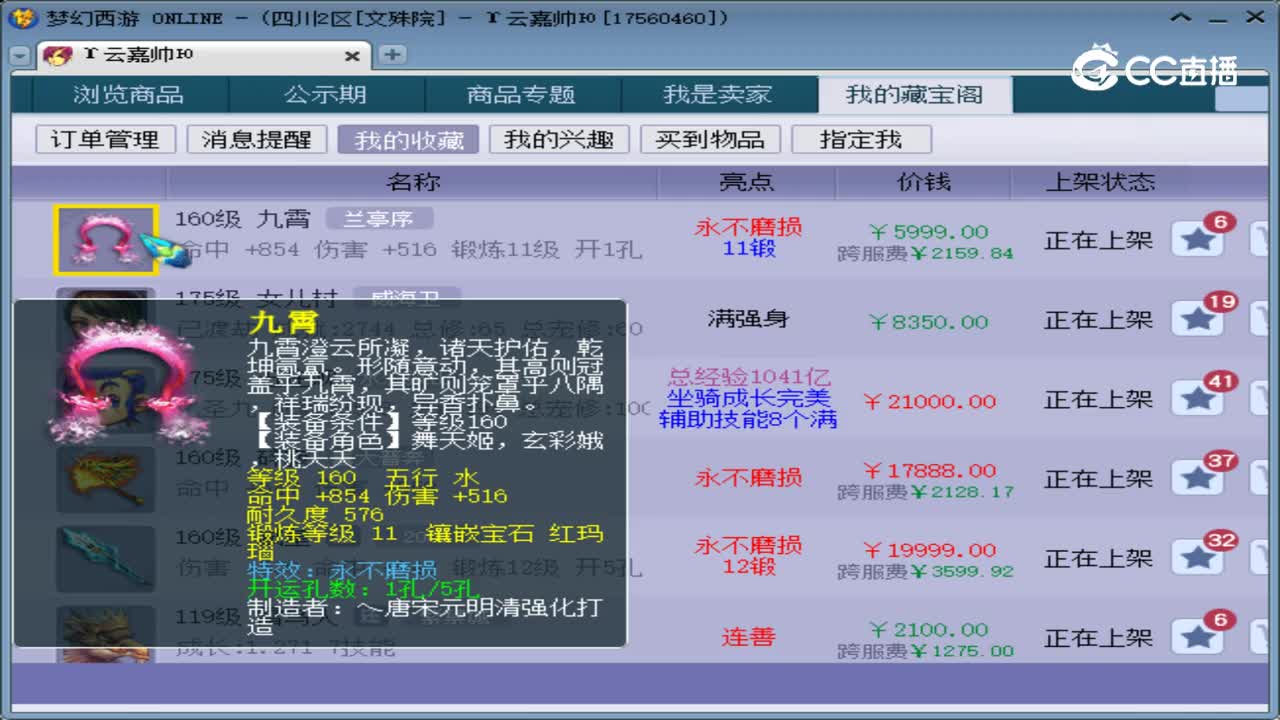
Task: Click the star icon in ¥8350.00 row
Action: click(x=1197, y=320)
